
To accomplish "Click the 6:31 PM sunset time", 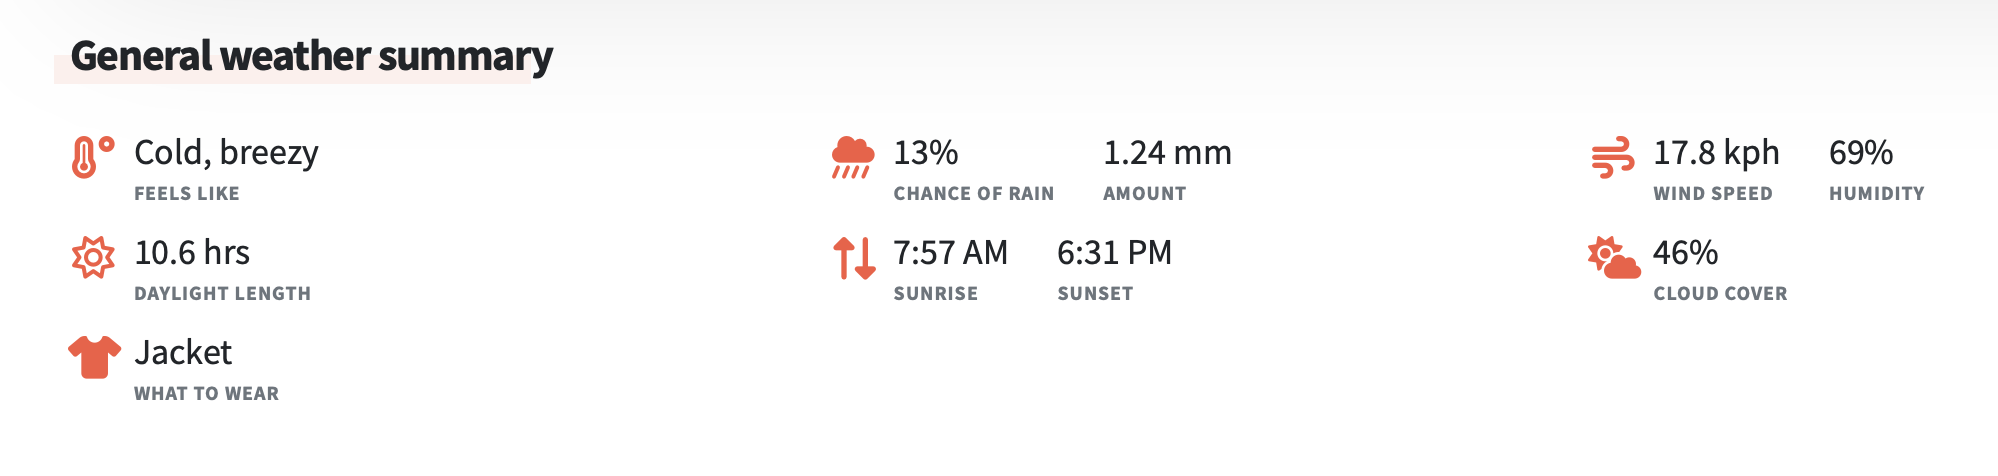I will pyautogui.click(x=1114, y=253).
